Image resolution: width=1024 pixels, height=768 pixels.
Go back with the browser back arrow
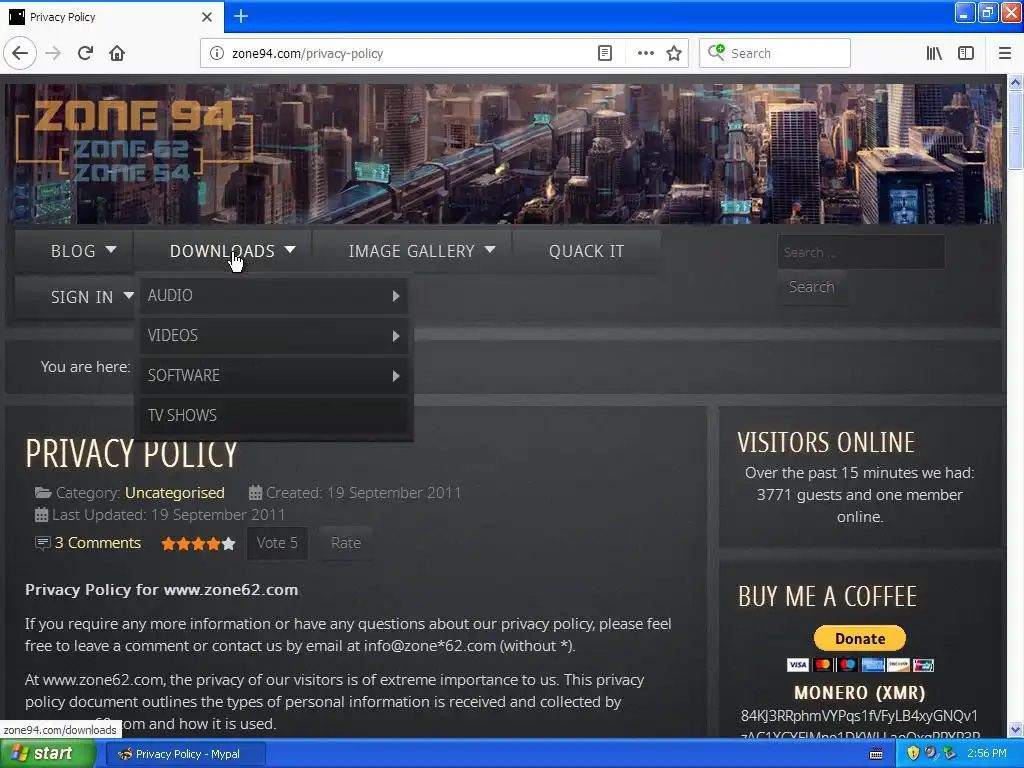(20, 54)
